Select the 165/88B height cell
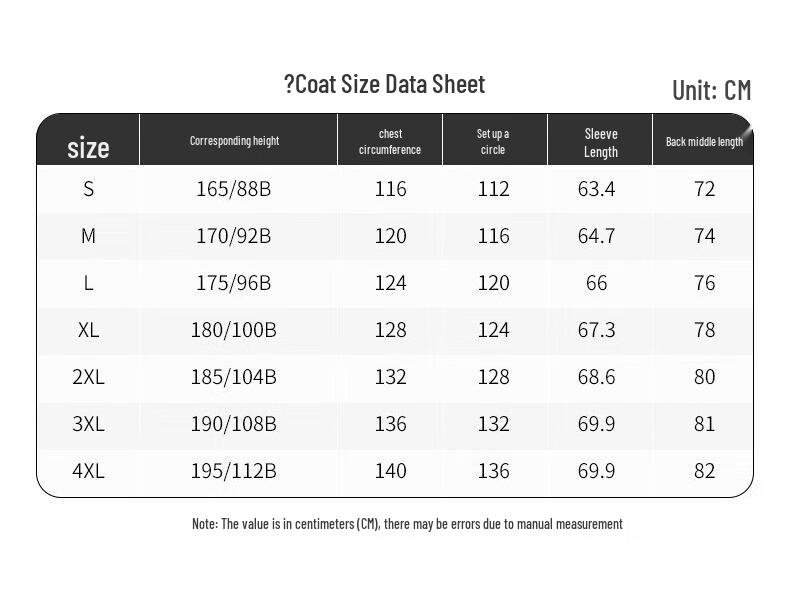This screenshot has height=593, width=790. coord(234,189)
